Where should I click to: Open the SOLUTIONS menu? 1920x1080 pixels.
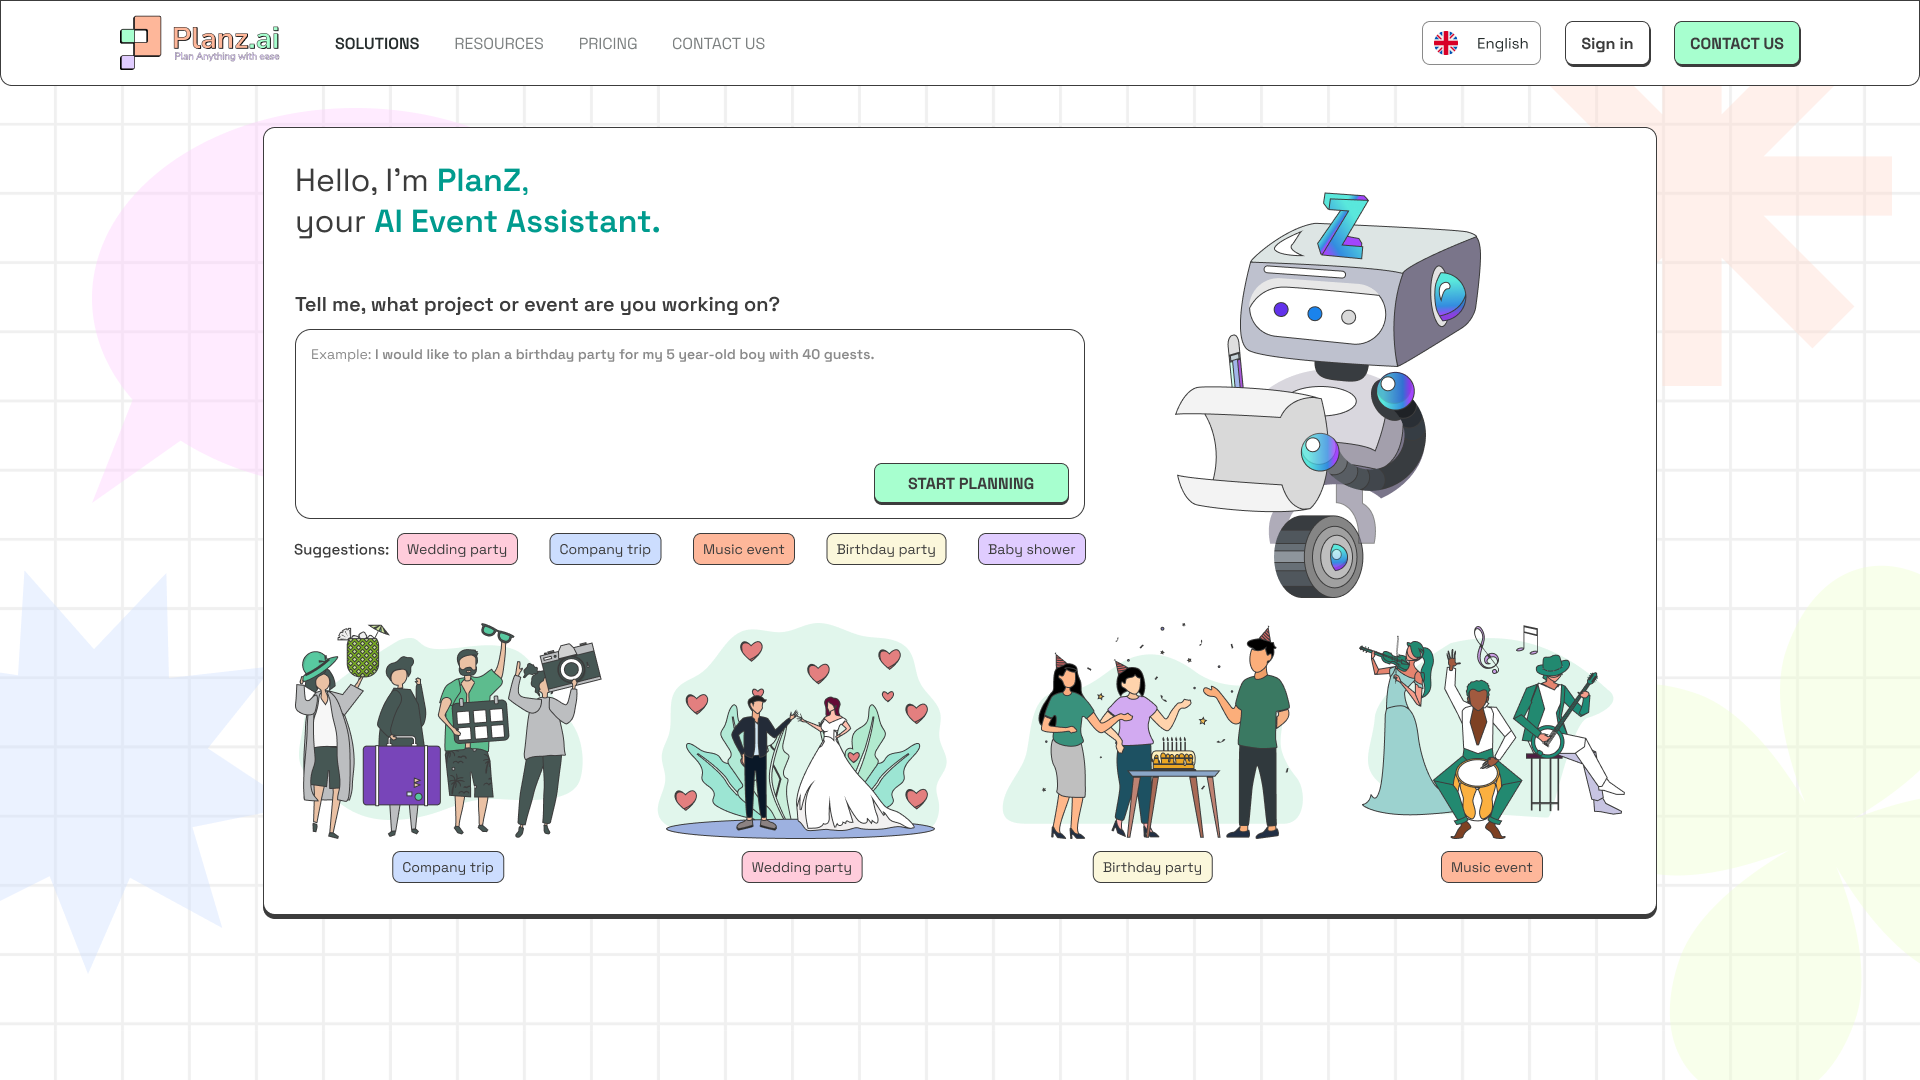(377, 44)
